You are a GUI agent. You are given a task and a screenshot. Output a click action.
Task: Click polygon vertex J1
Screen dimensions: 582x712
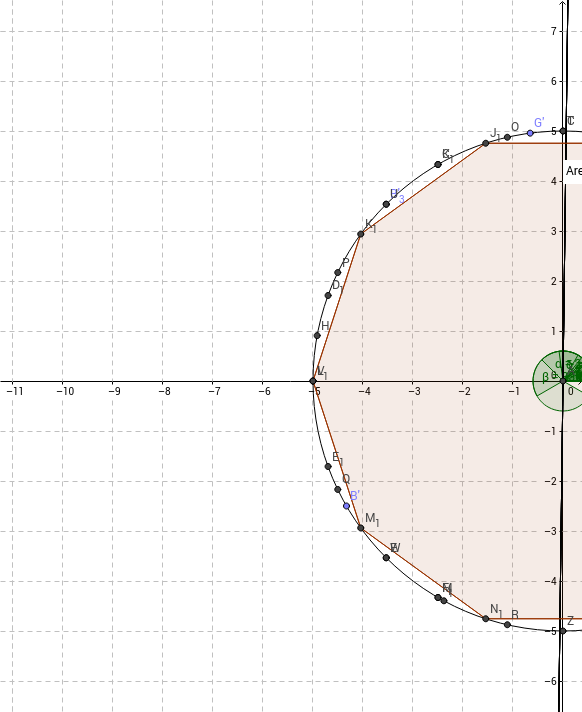[x=485, y=143]
